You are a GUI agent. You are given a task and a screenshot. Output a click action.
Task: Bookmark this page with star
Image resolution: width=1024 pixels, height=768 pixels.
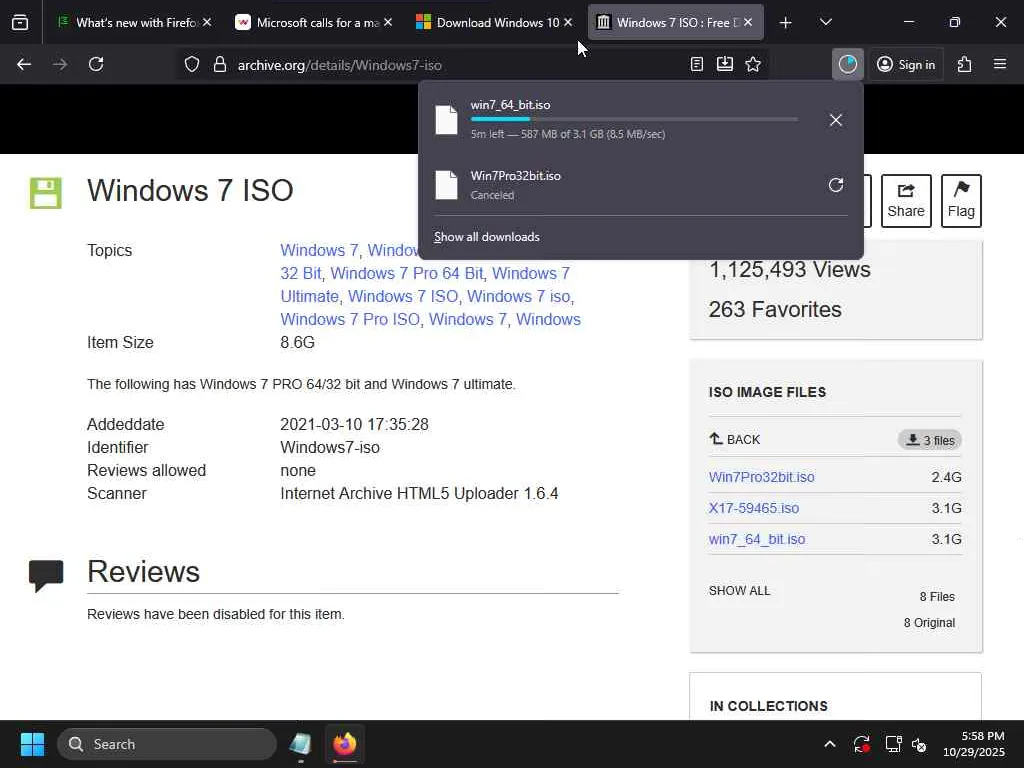[753, 64]
